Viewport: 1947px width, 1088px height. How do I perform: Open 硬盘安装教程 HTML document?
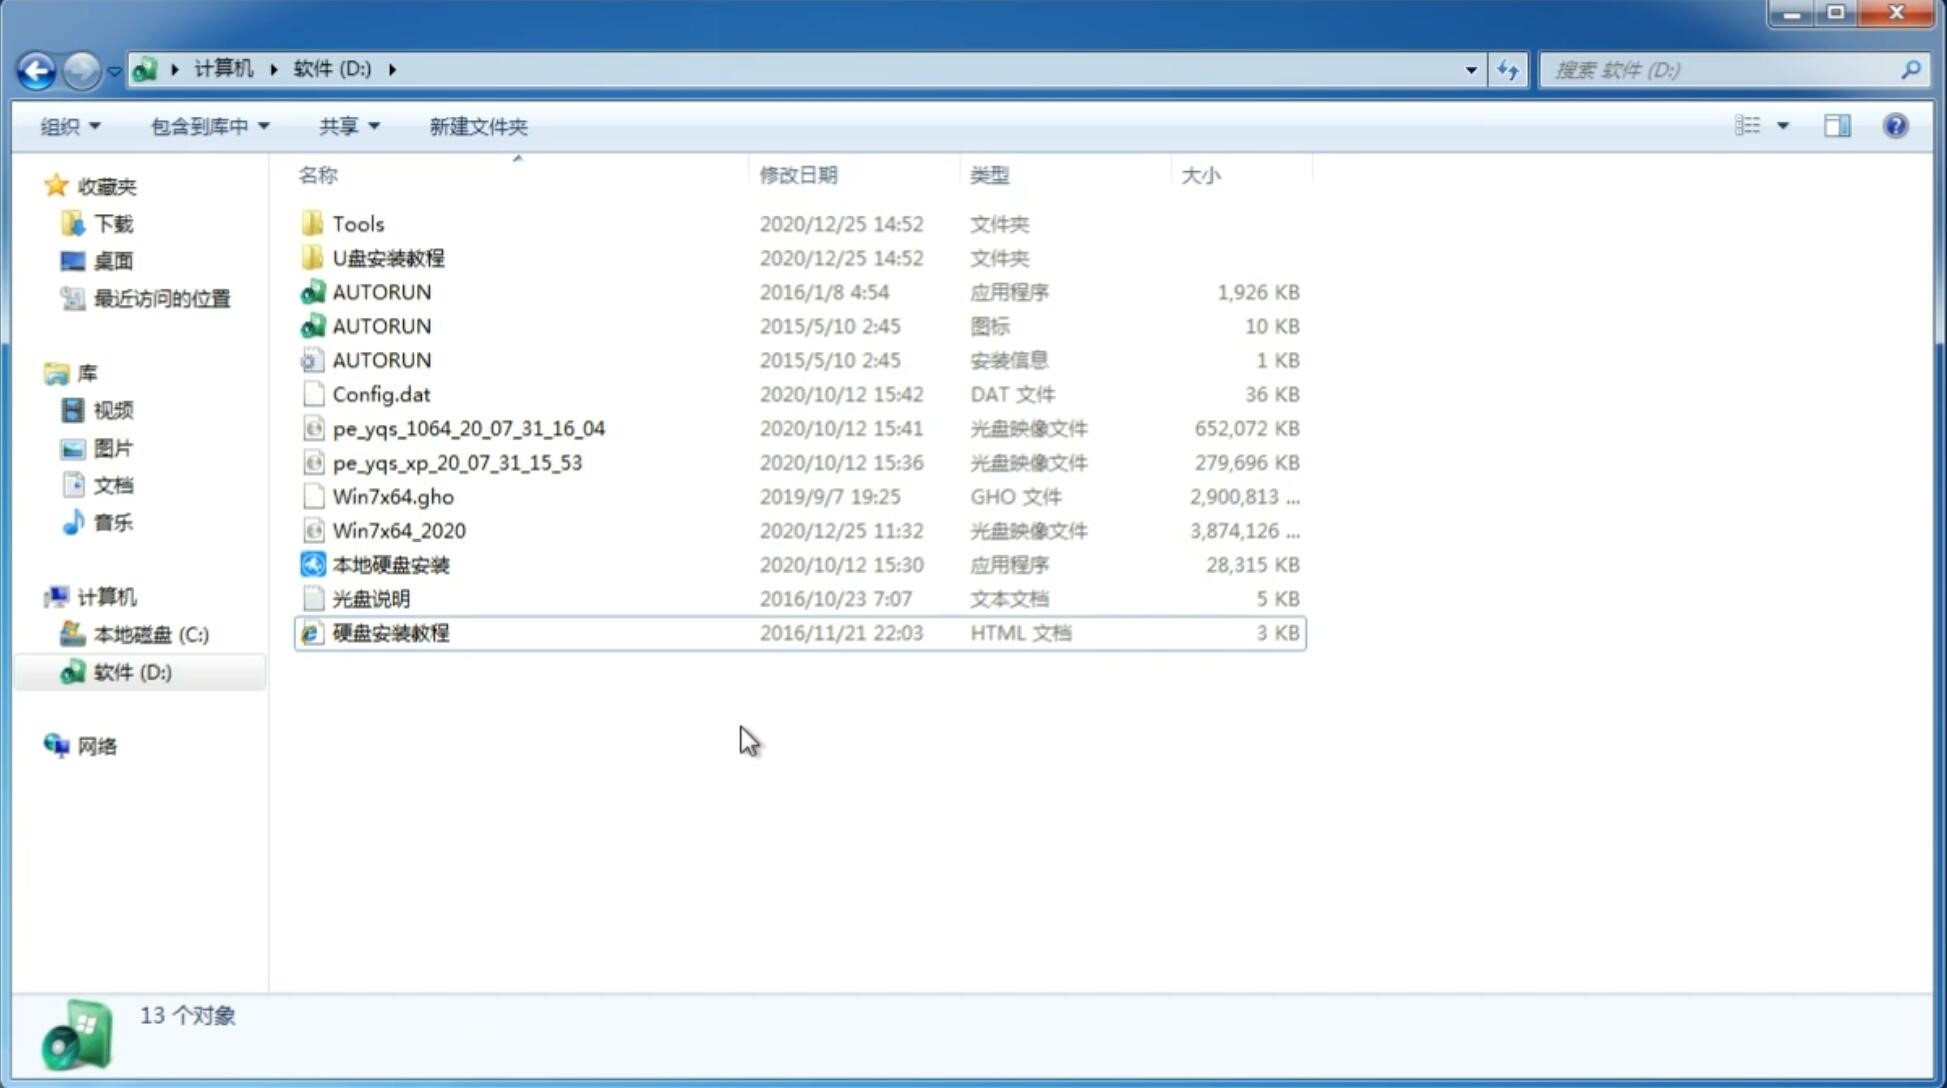pos(390,632)
